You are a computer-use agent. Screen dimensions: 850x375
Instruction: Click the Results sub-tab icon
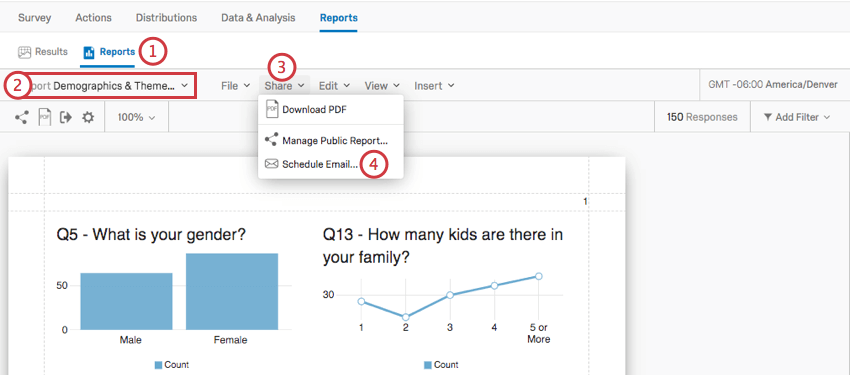pos(24,52)
